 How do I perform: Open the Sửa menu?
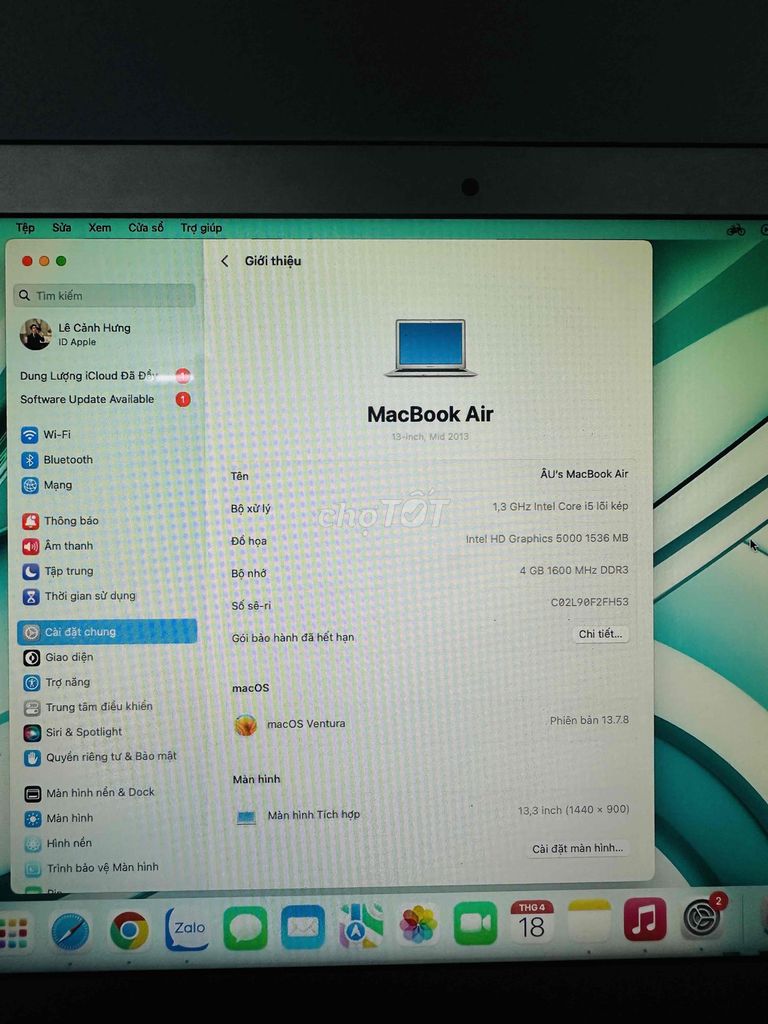[62, 228]
